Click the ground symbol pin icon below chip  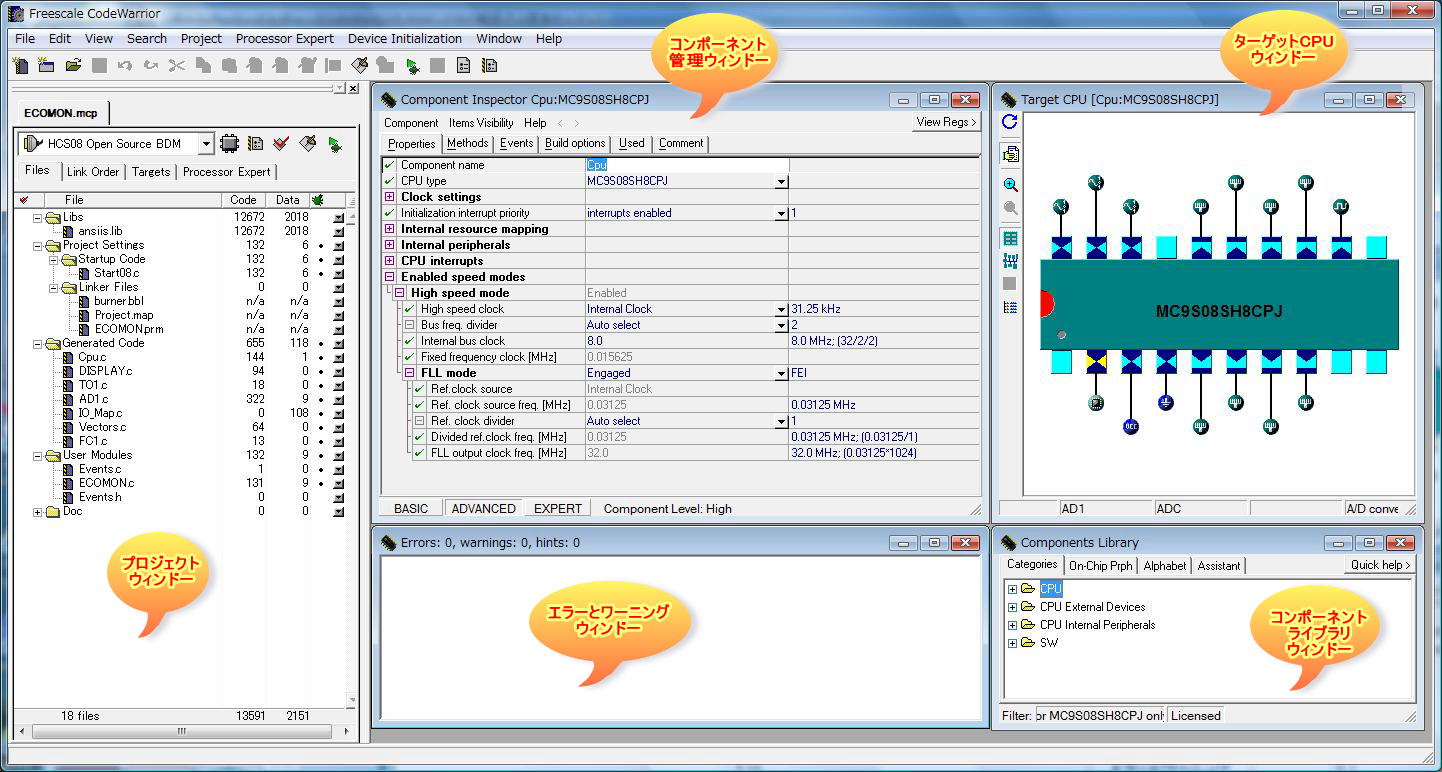[1166, 403]
